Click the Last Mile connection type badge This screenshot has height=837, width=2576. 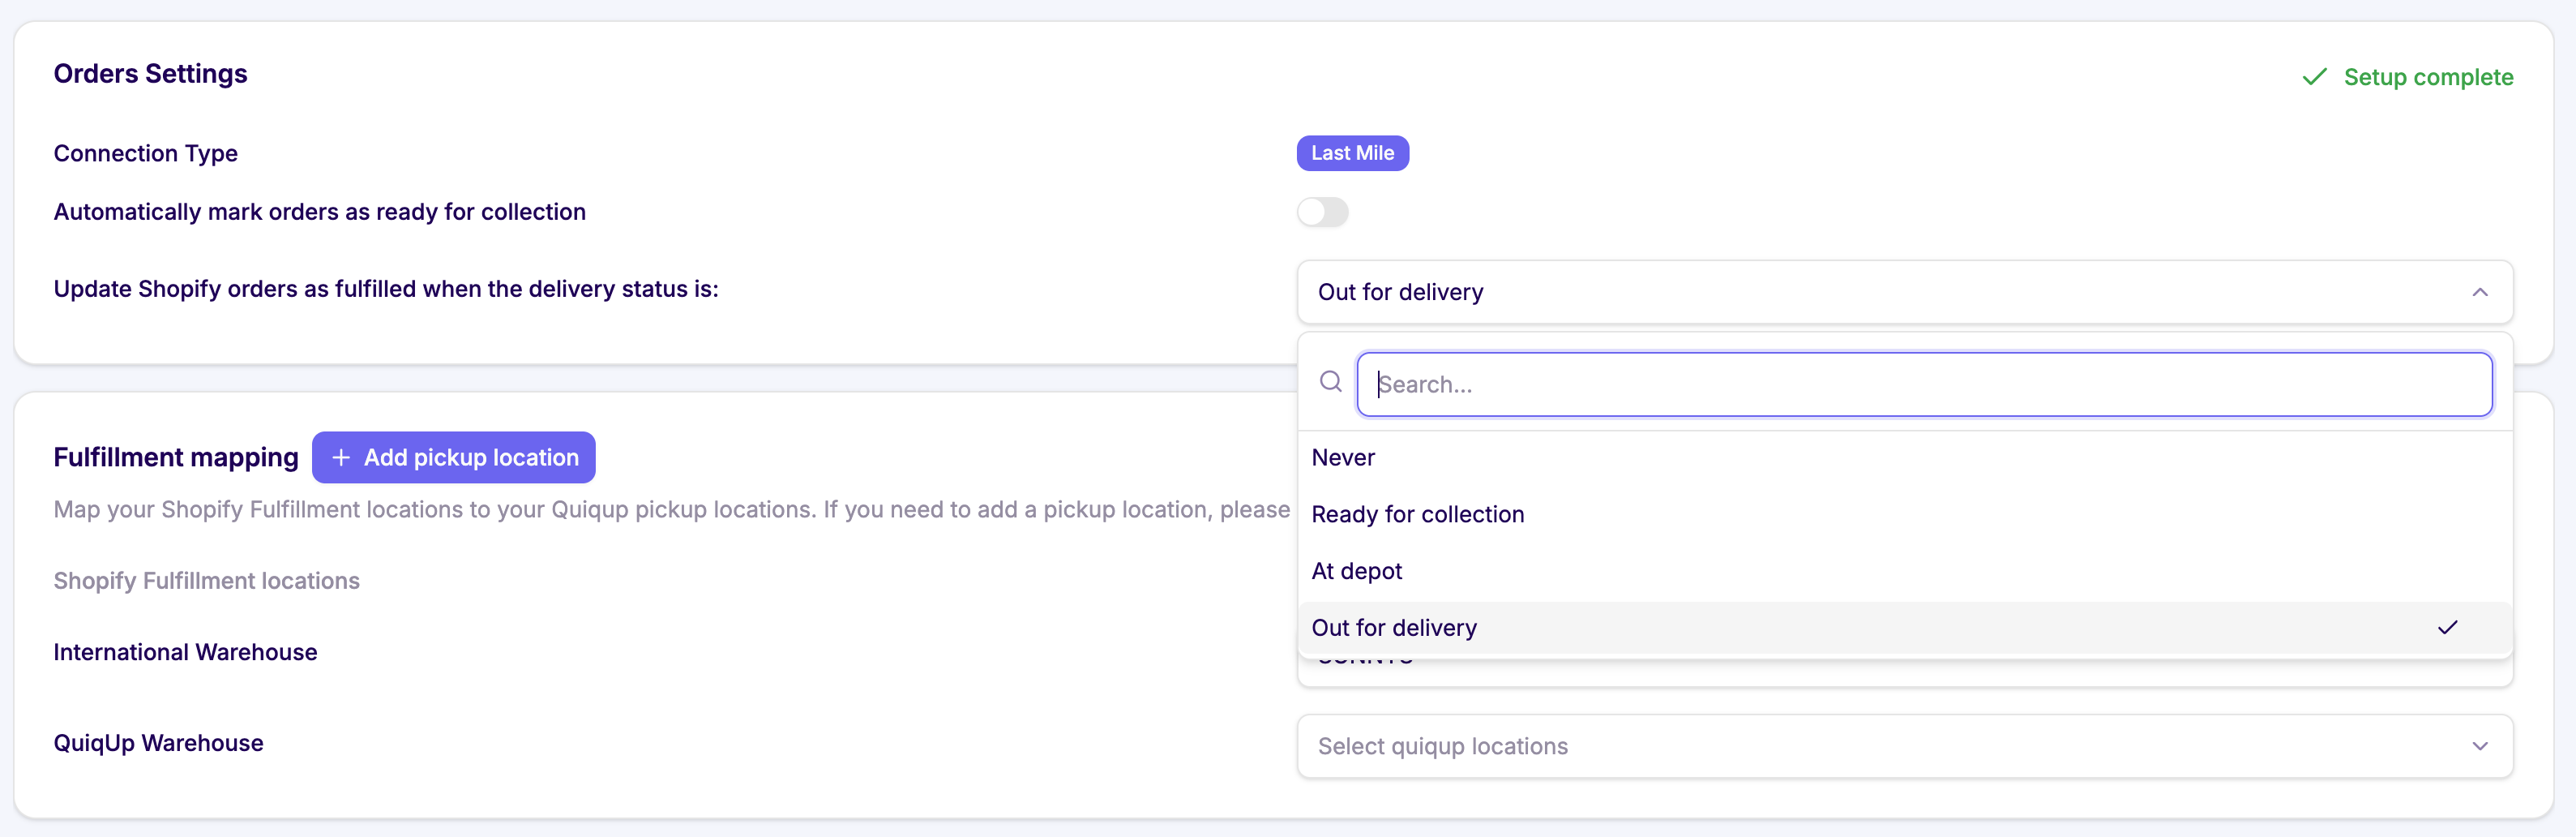click(1352, 153)
